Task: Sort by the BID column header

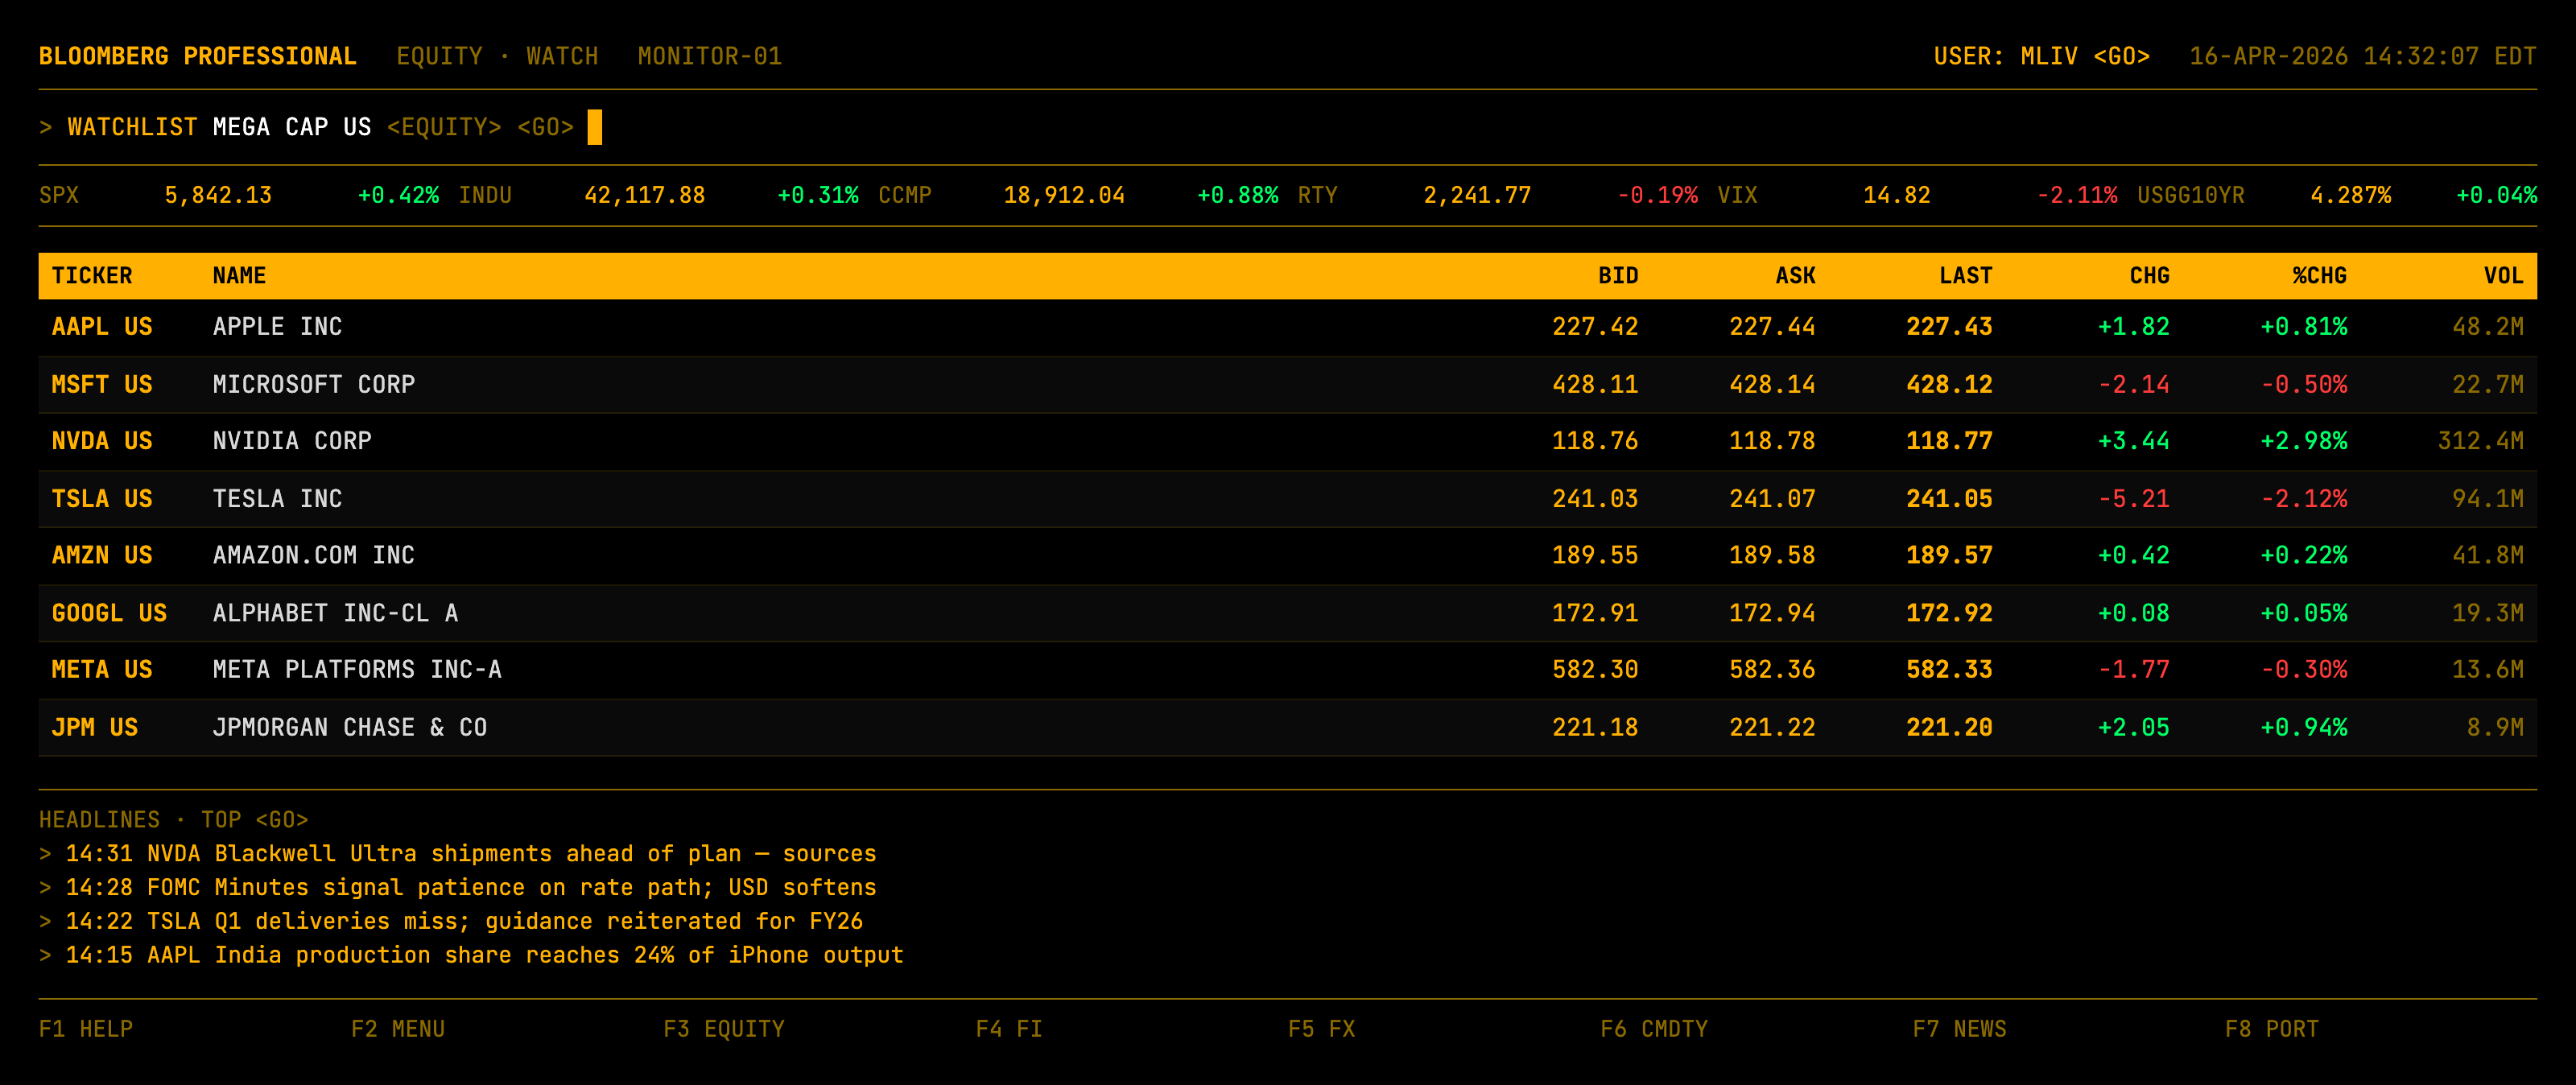Action: (x=1618, y=276)
